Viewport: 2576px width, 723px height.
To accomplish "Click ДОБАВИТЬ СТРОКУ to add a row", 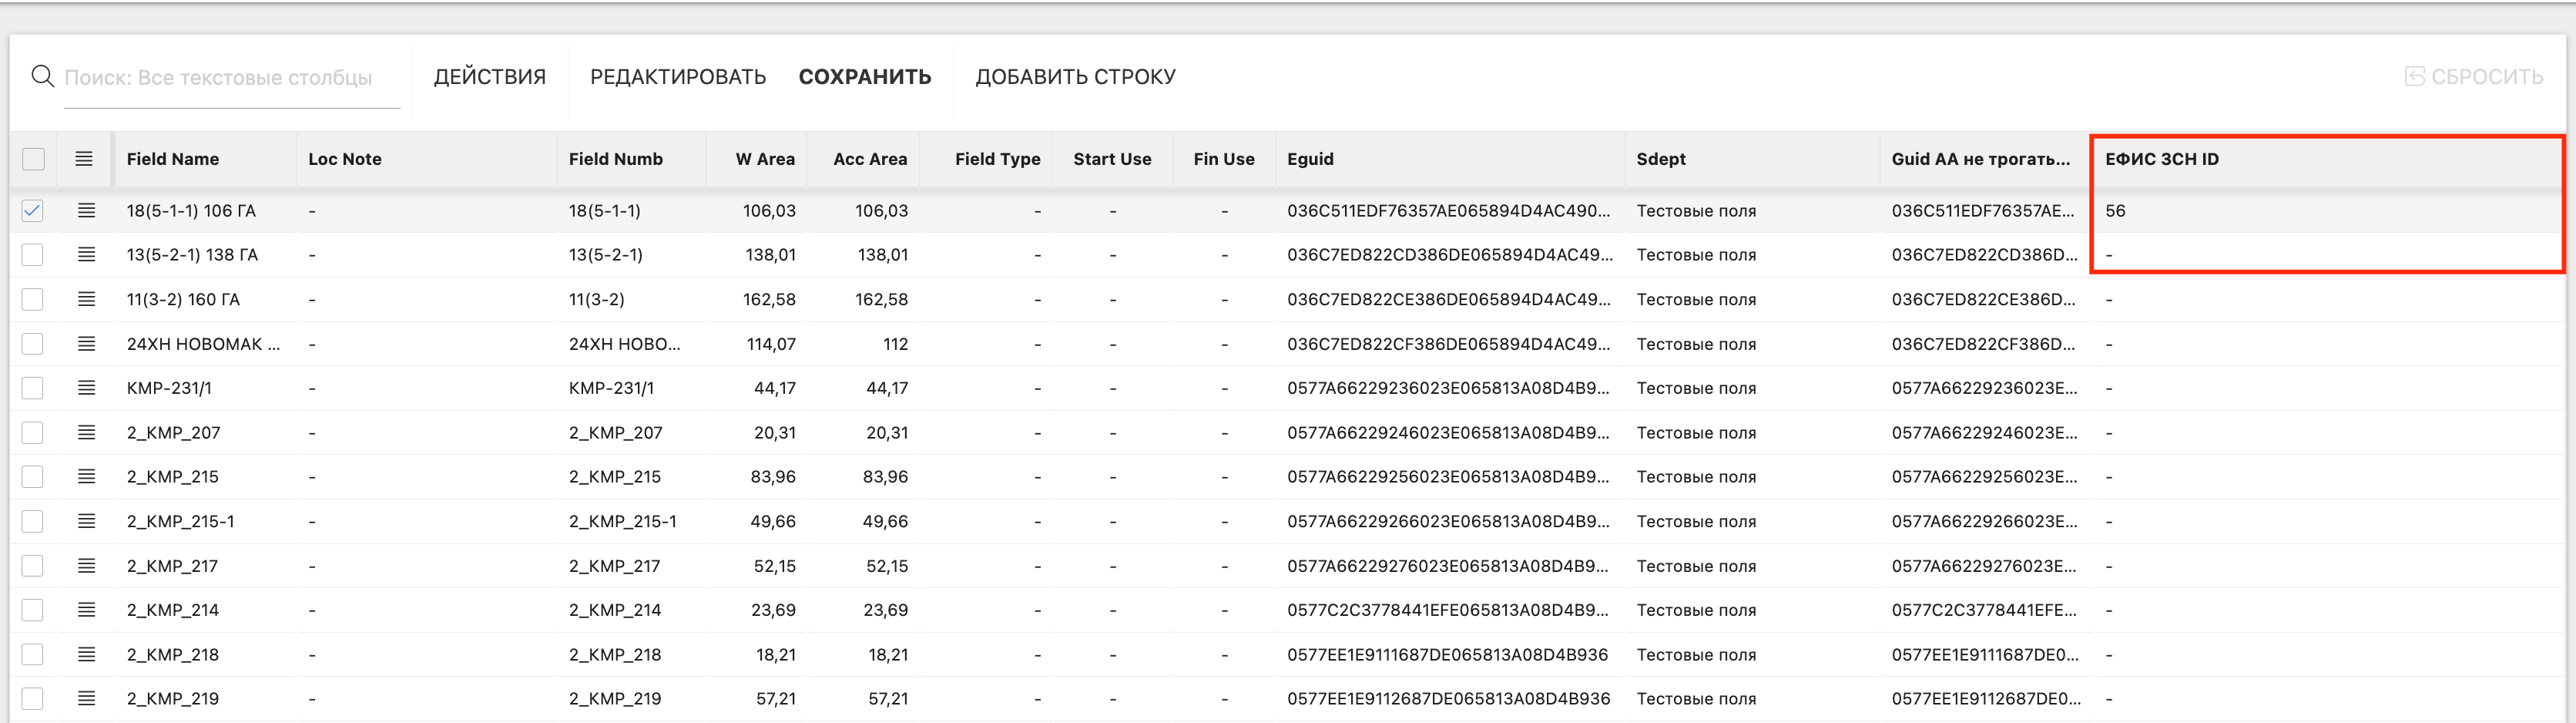I will point(1075,77).
